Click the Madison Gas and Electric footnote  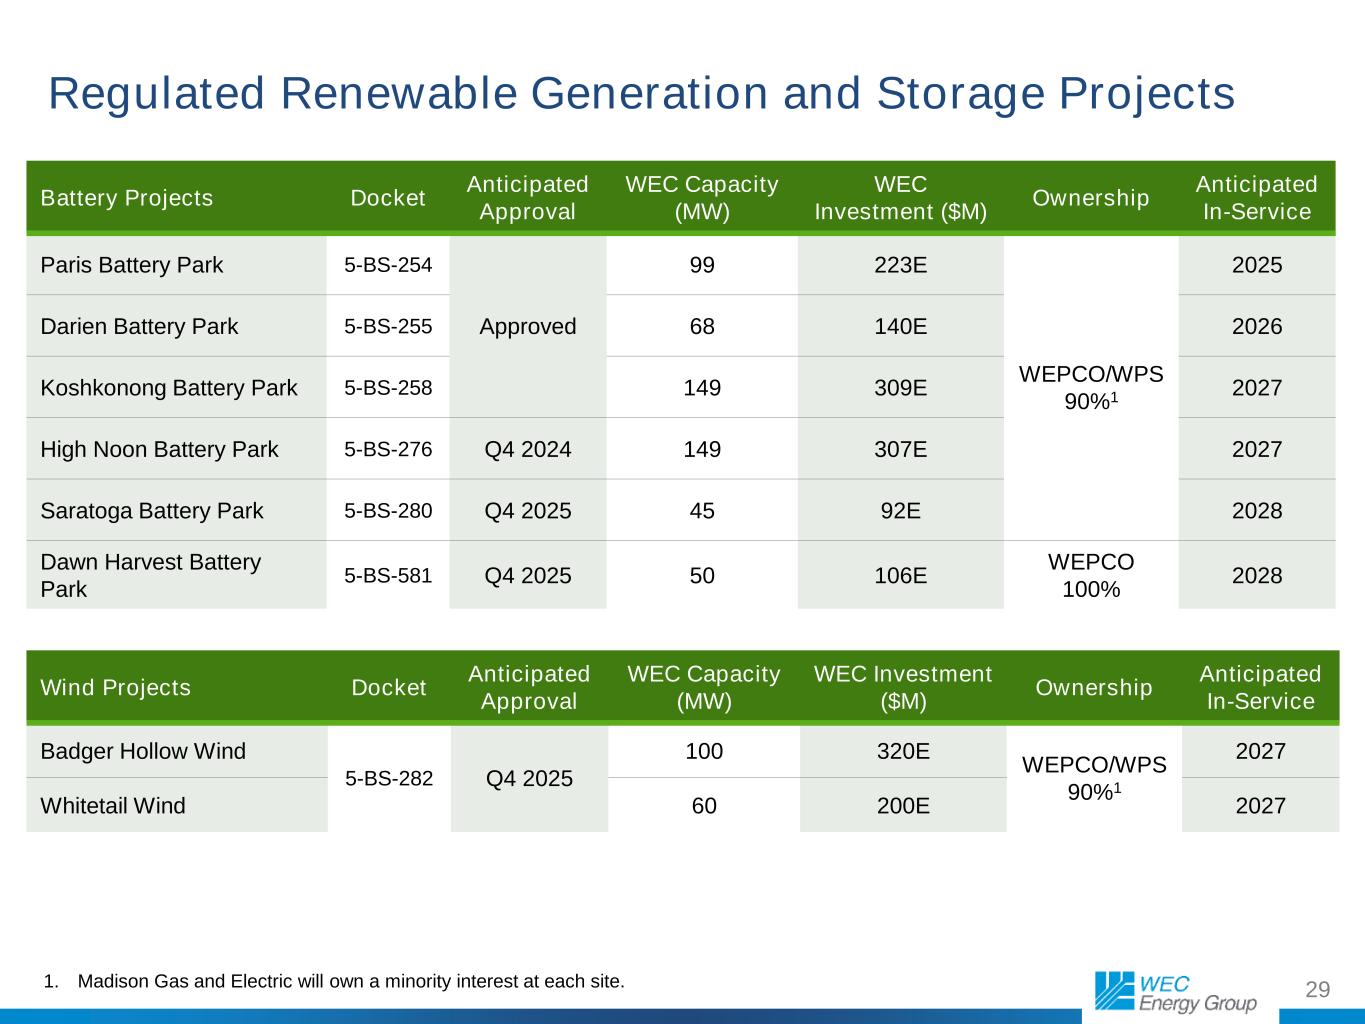(350, 981)
